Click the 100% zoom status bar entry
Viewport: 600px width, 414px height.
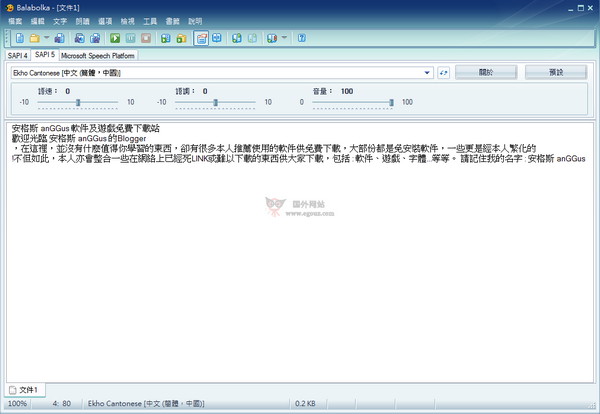pos(17,403)
